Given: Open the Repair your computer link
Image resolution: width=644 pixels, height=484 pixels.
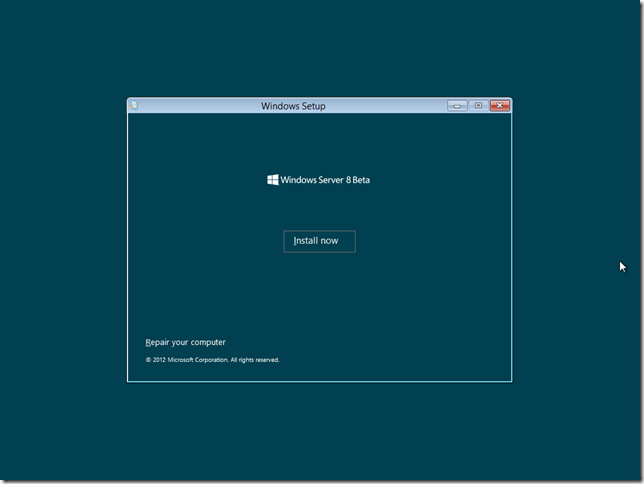Looking at the screenshot, I should [x=185, y=342].
